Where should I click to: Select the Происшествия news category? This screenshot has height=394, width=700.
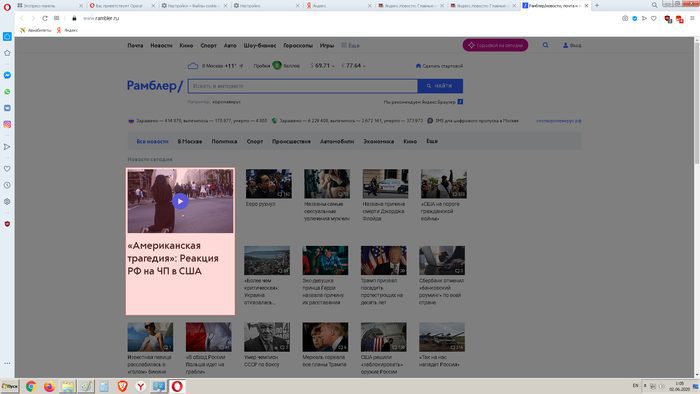coord(291,141)
